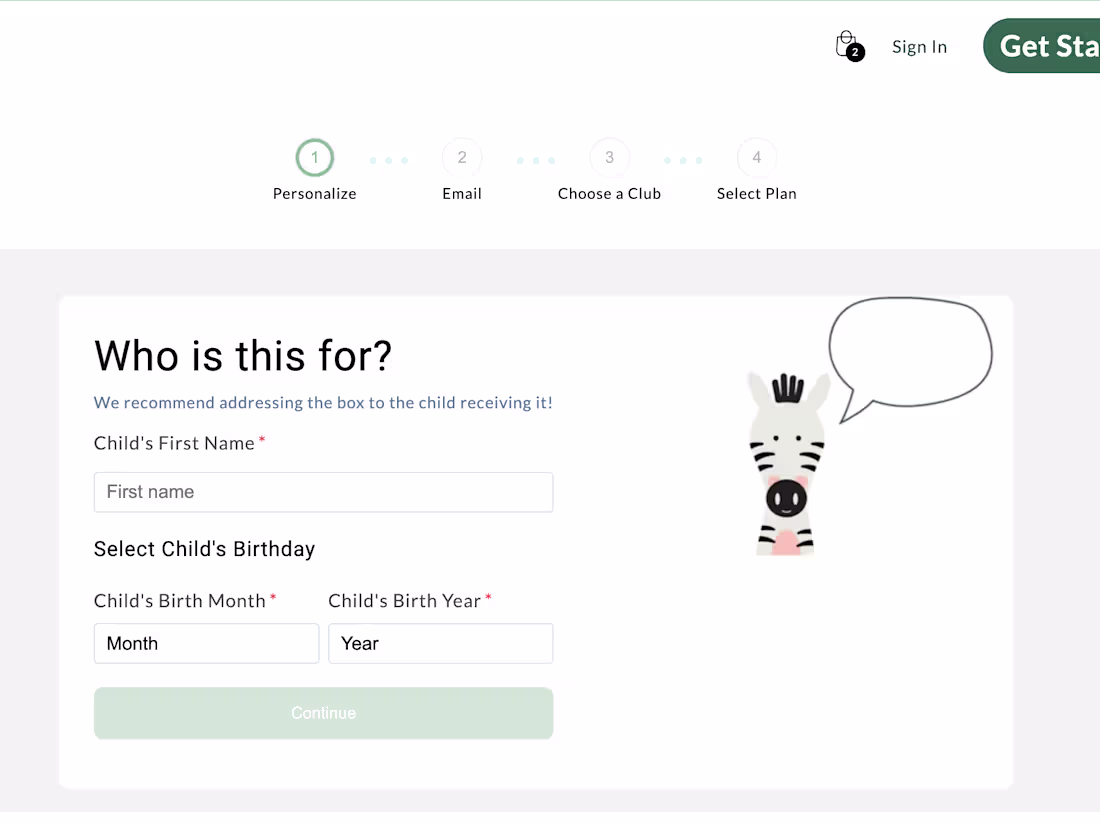Click the First name input field
1100x825 pixels.
[x=323, y=492]
